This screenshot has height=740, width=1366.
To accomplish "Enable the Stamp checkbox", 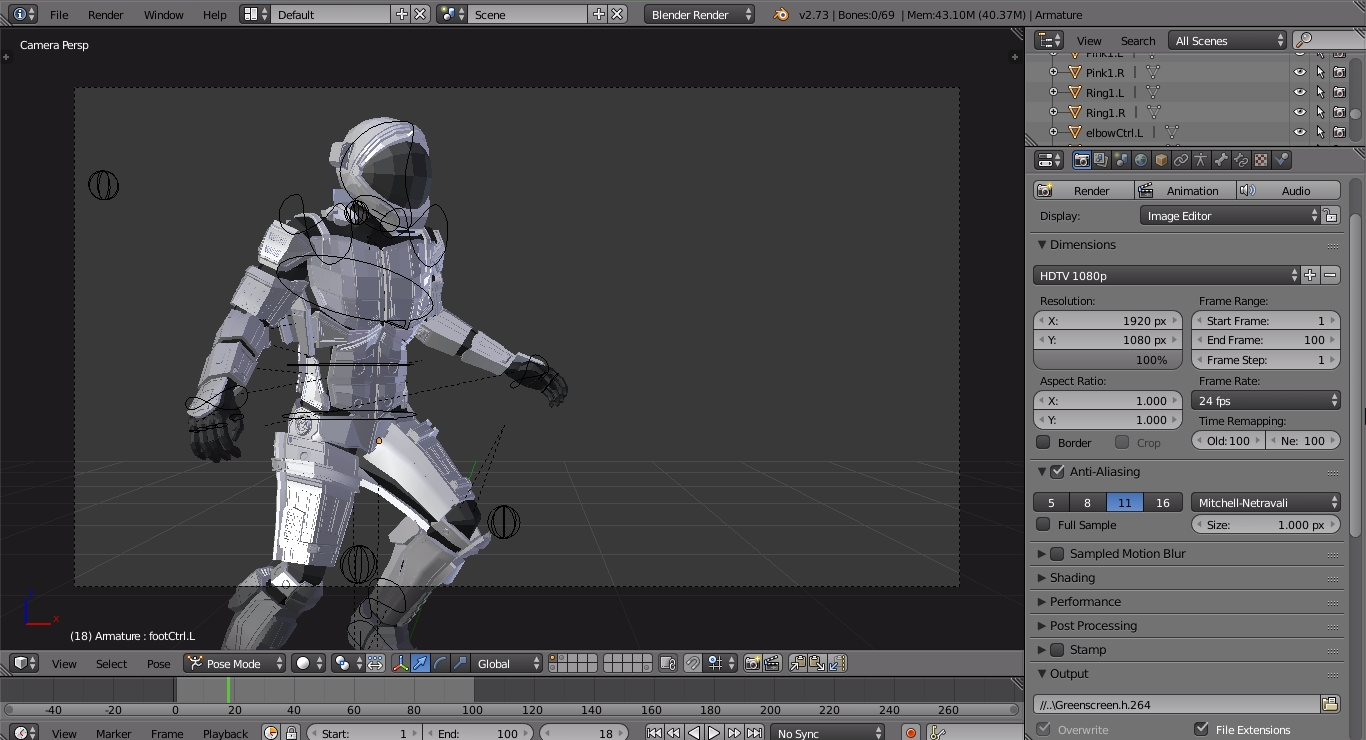I will 1058,649.
